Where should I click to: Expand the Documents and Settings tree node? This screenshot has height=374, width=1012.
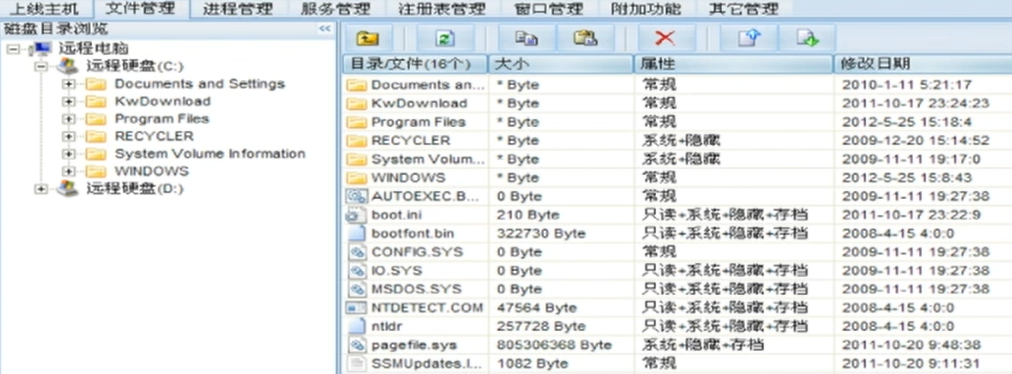pyautogui.click(x=69, y=84)
